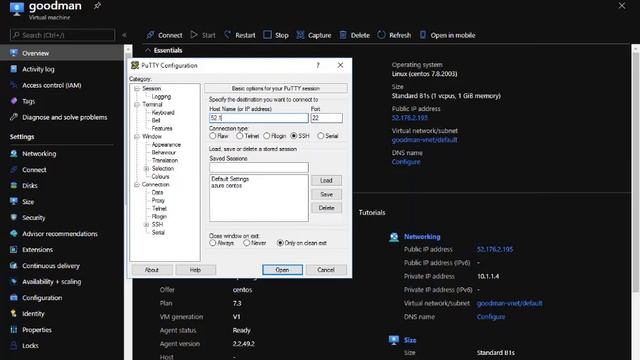
Task: Click the Overview sidebar icon
Action: coord(14,53)
